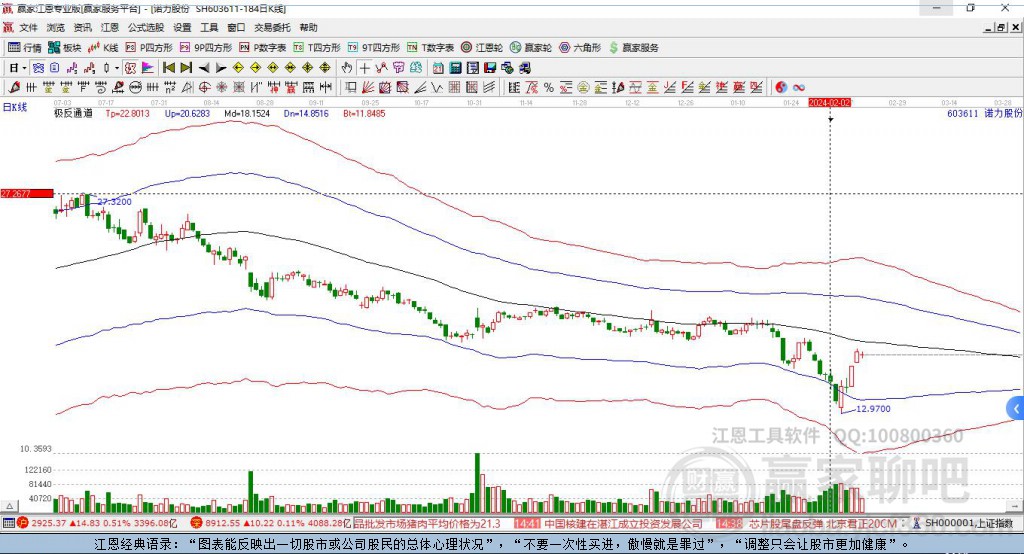This screenshot has height=554, width=1024.
Task: Click the last yellow diamond arrow icon
Action: click(325, 68)
